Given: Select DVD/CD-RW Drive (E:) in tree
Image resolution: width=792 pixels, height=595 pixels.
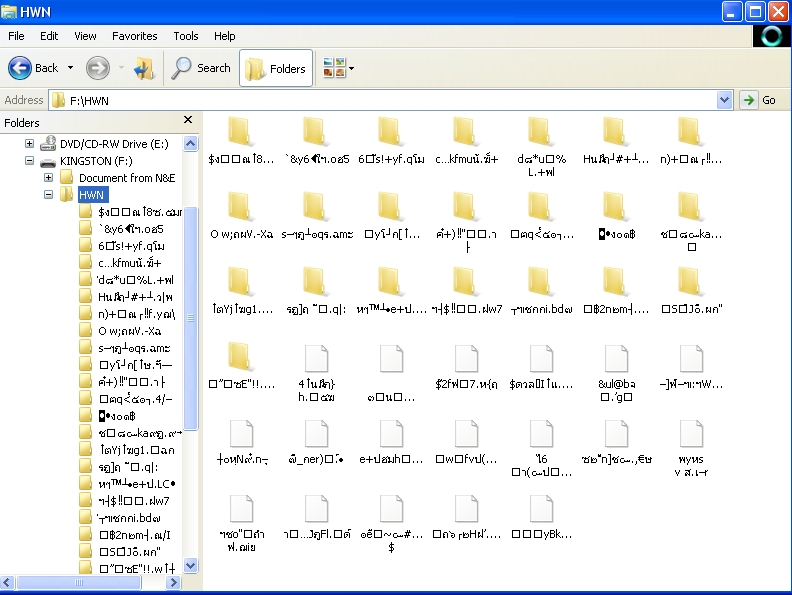Looking at the screenshot, I should coord(114,144).
